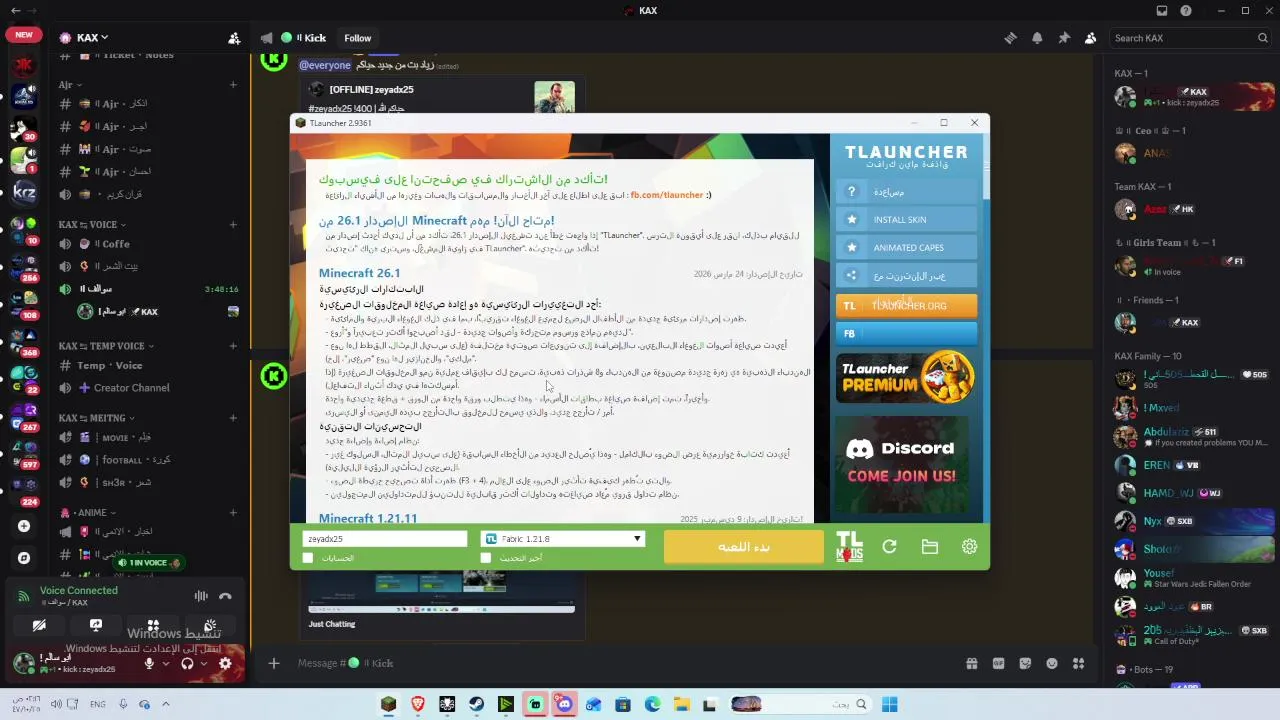1280x720 pixels.
Task: Turn on the camera
Action: pyautogui.click(x=39, y=625)
